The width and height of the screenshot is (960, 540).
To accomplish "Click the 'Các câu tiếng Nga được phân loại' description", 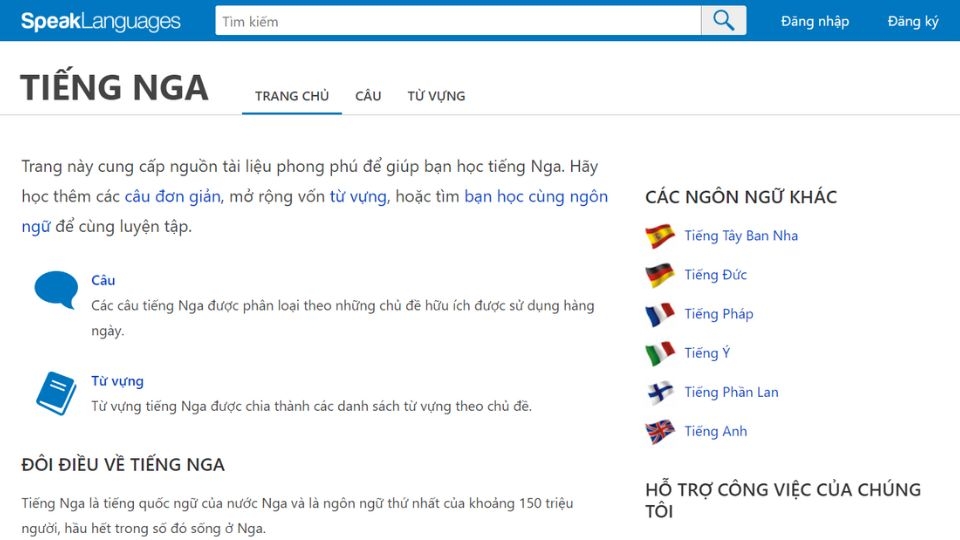I will (x=343, y=318).
